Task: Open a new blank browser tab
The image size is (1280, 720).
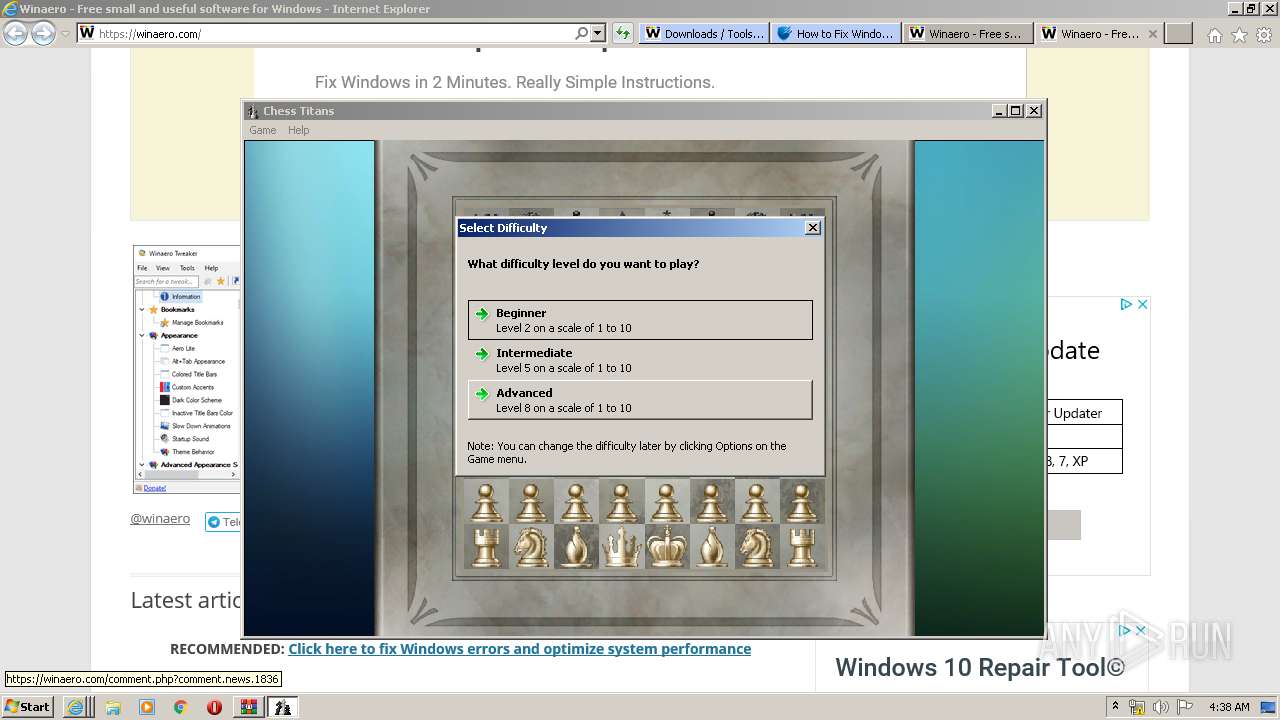Action: [x=1180, y=33]
